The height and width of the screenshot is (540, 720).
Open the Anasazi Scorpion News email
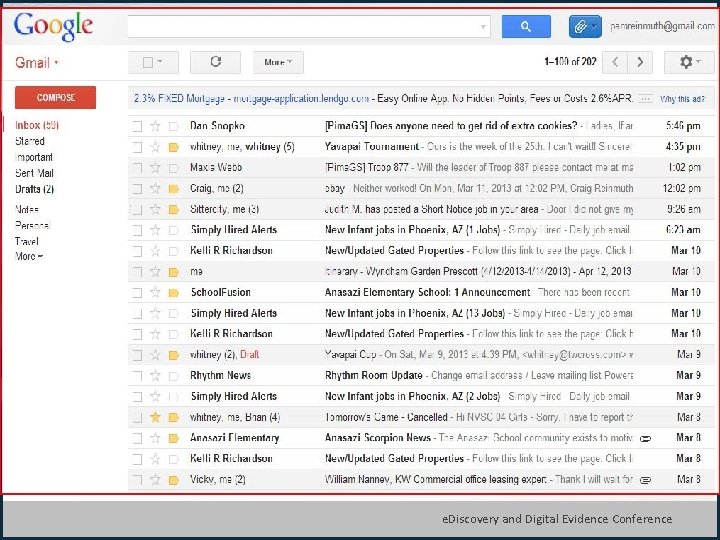377,438
